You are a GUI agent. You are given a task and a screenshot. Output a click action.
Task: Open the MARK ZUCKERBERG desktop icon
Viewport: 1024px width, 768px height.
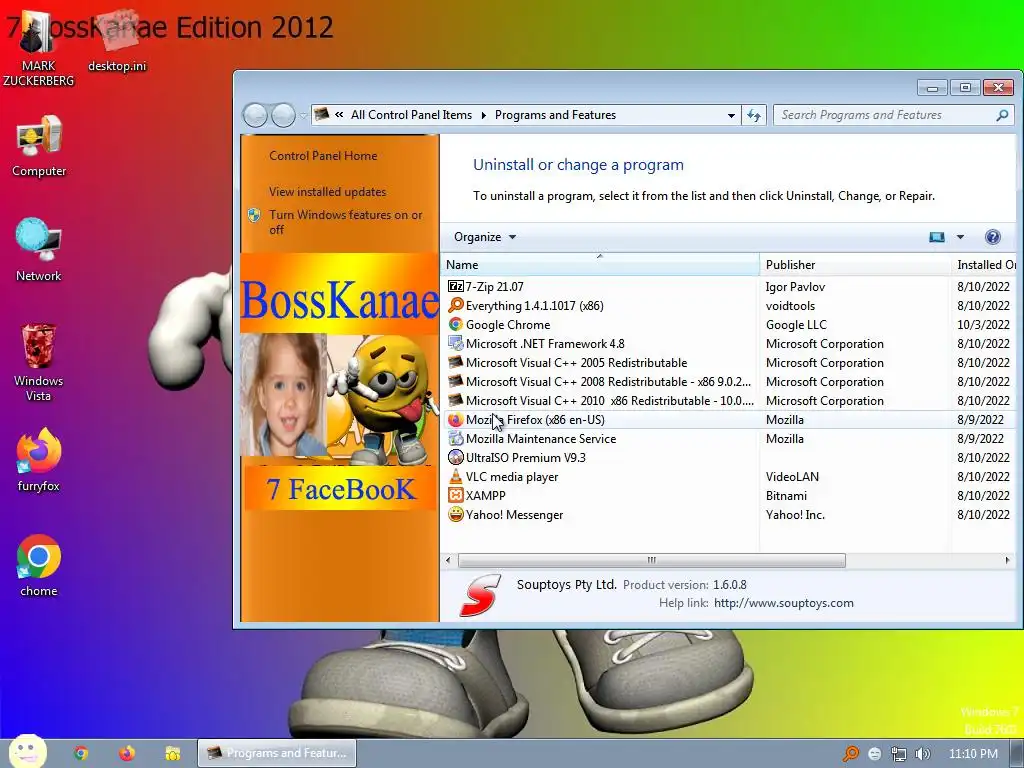38,47
